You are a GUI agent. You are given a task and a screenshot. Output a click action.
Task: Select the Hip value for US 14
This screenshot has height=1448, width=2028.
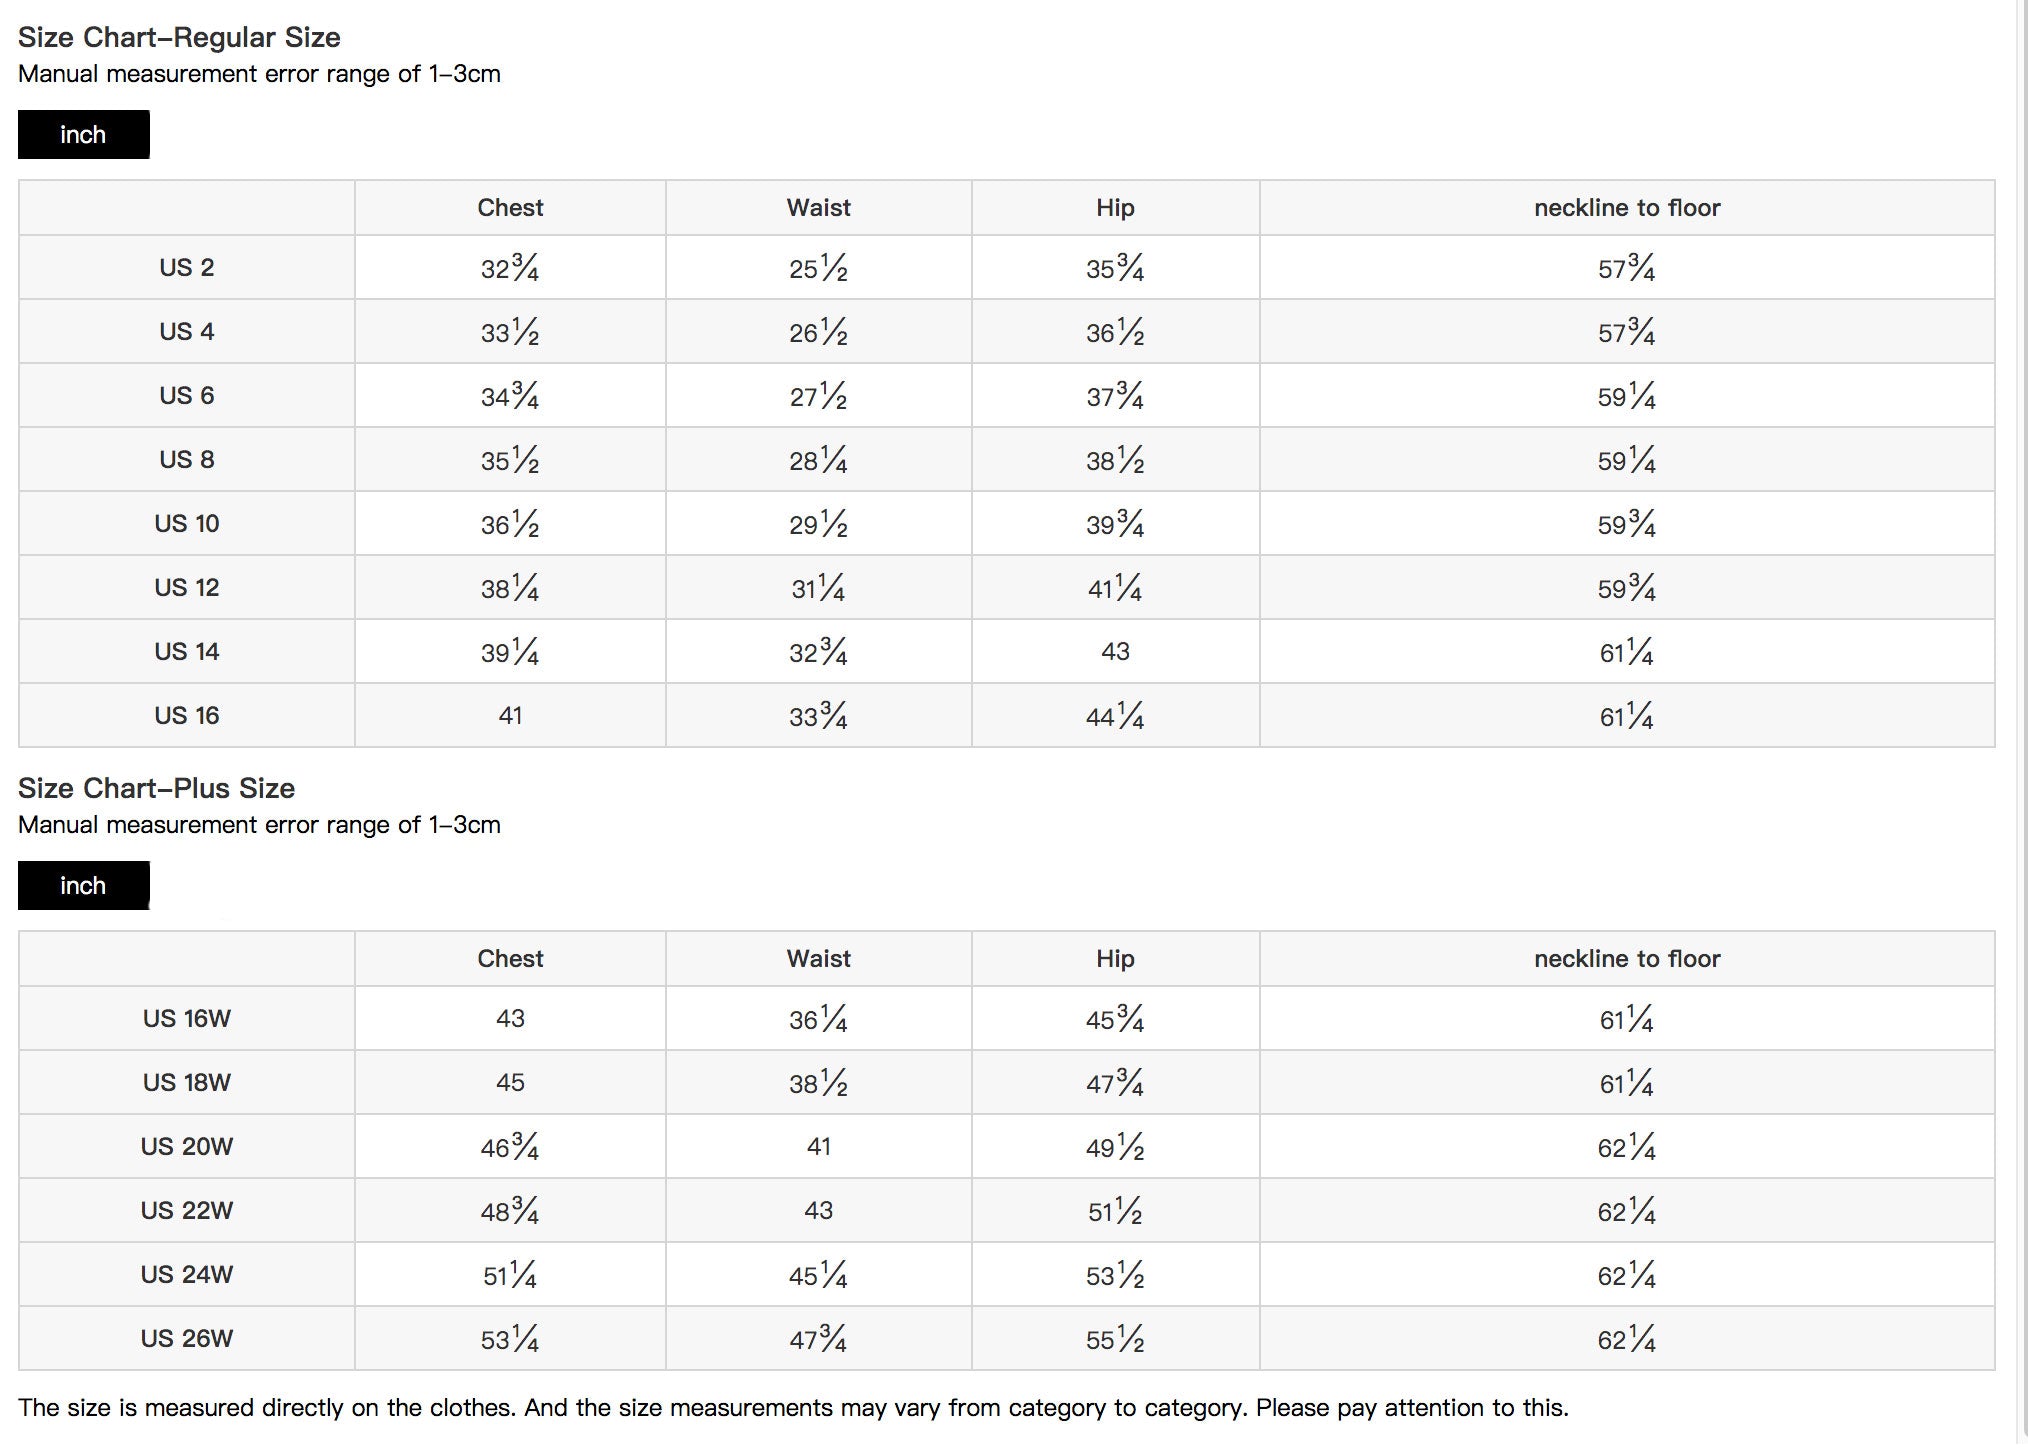point(1115,652)
